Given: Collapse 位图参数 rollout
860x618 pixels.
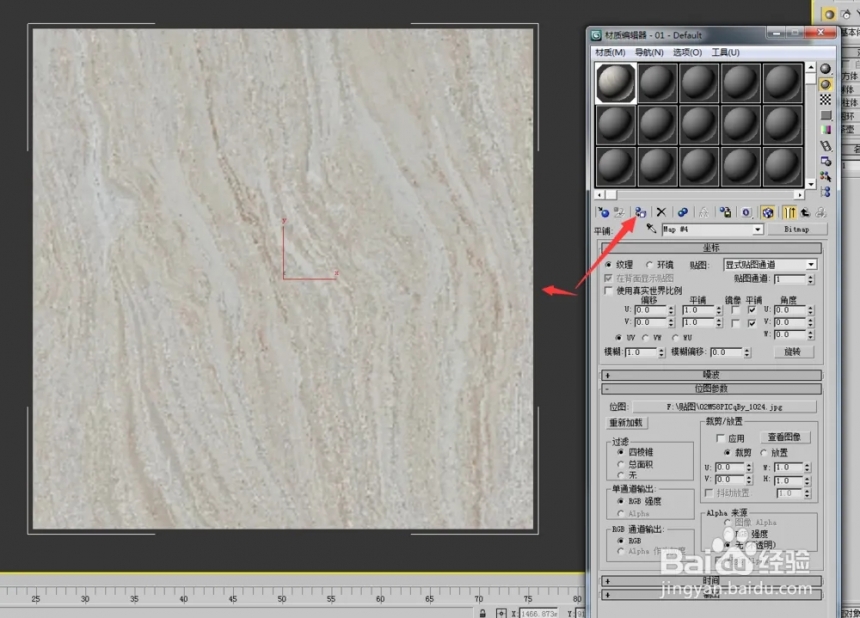Looking at the screenshot, I should 711,389.
